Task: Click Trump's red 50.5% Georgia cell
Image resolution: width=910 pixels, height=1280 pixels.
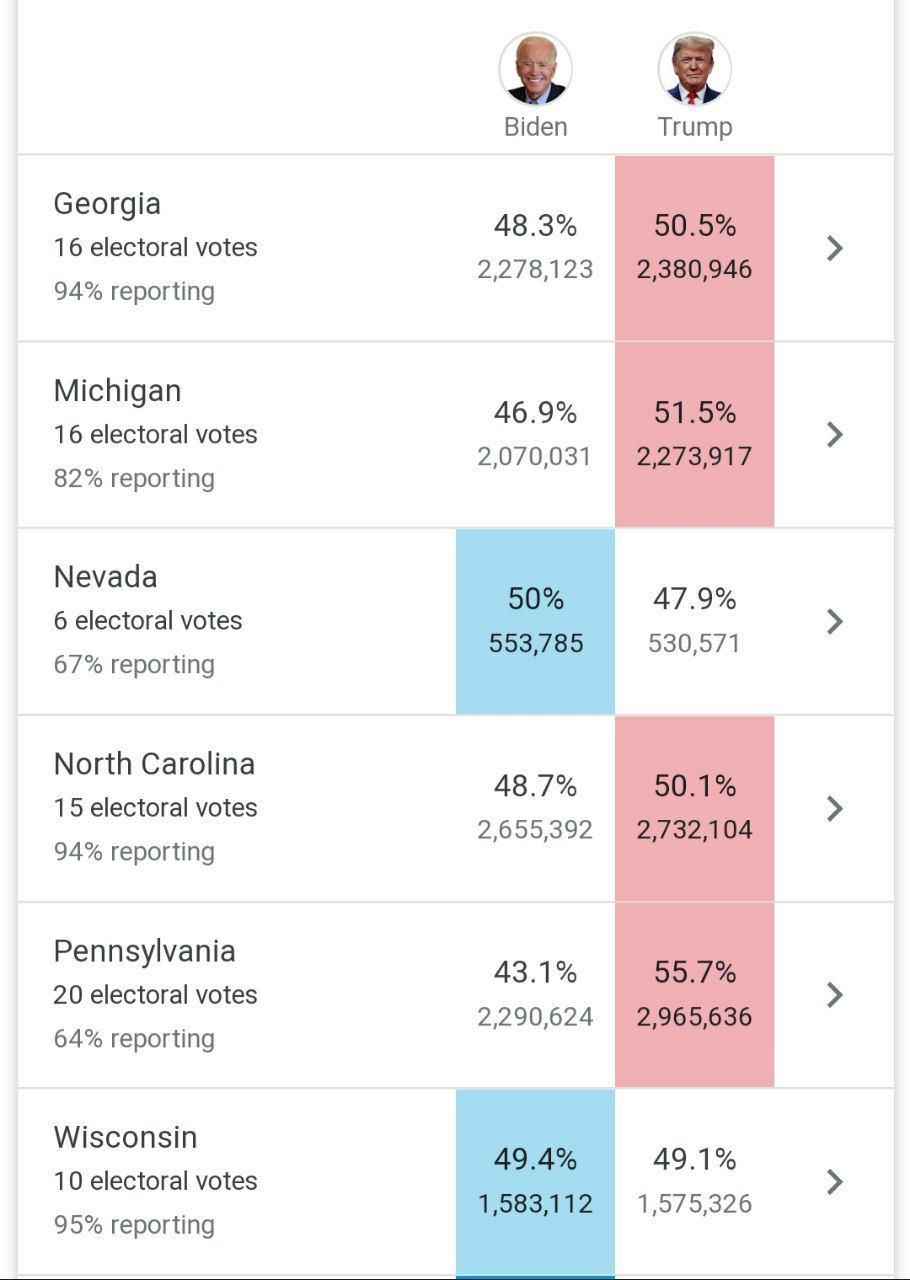Action: 694,248
